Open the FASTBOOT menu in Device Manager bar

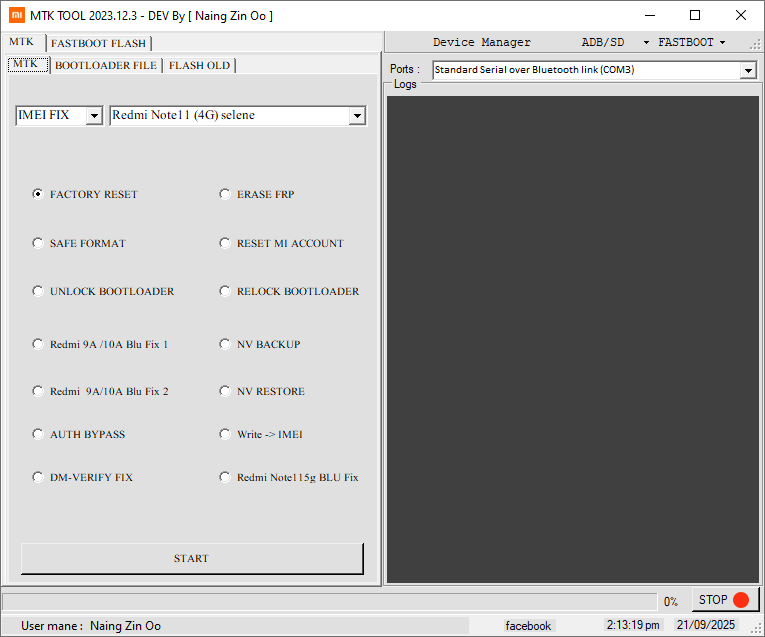(692, 43)
